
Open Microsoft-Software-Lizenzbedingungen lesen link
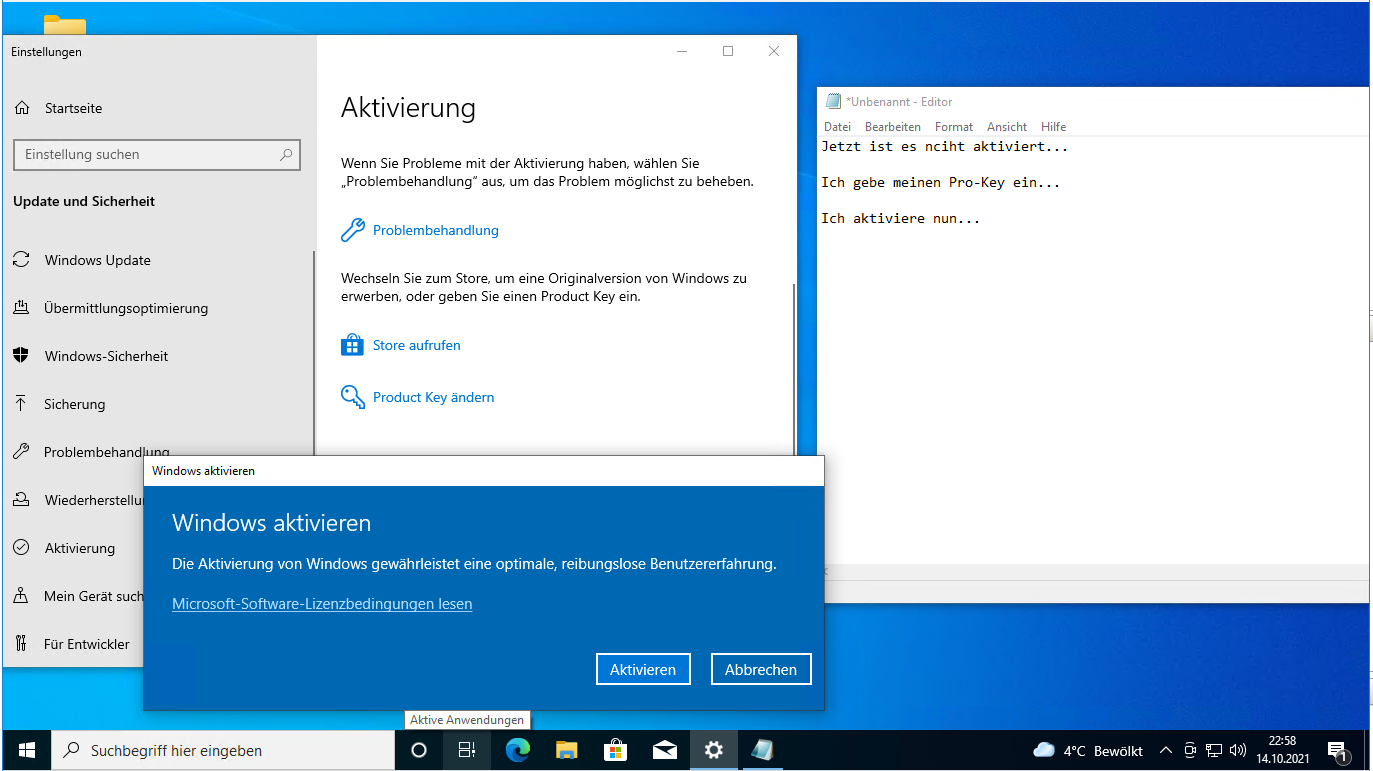pyautogui.click(x=322, y=604)
